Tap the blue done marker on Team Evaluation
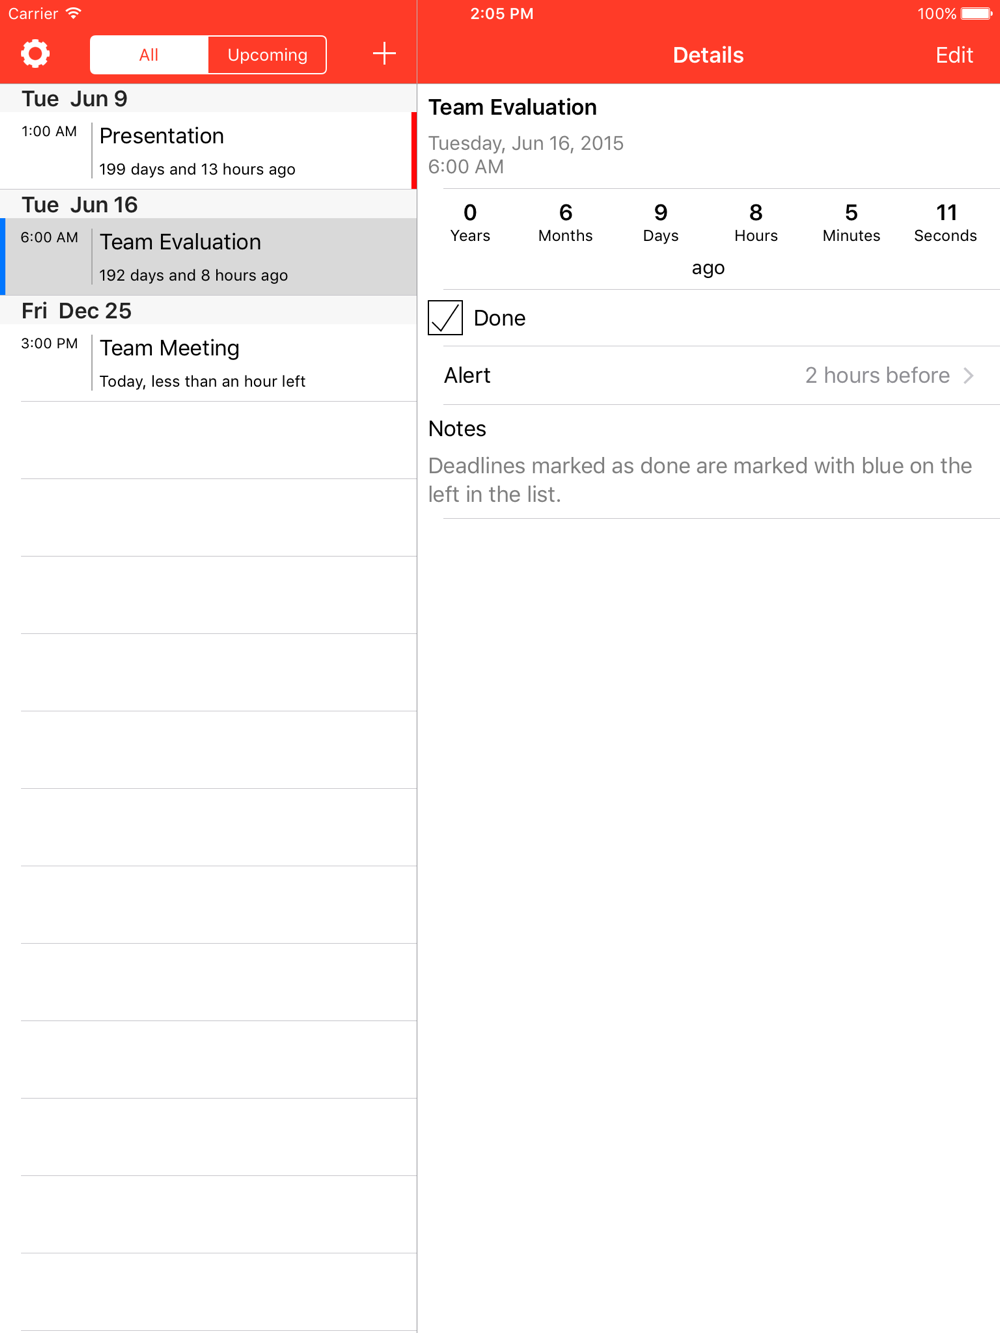The image size is (1000, 1333). point(3,257)
